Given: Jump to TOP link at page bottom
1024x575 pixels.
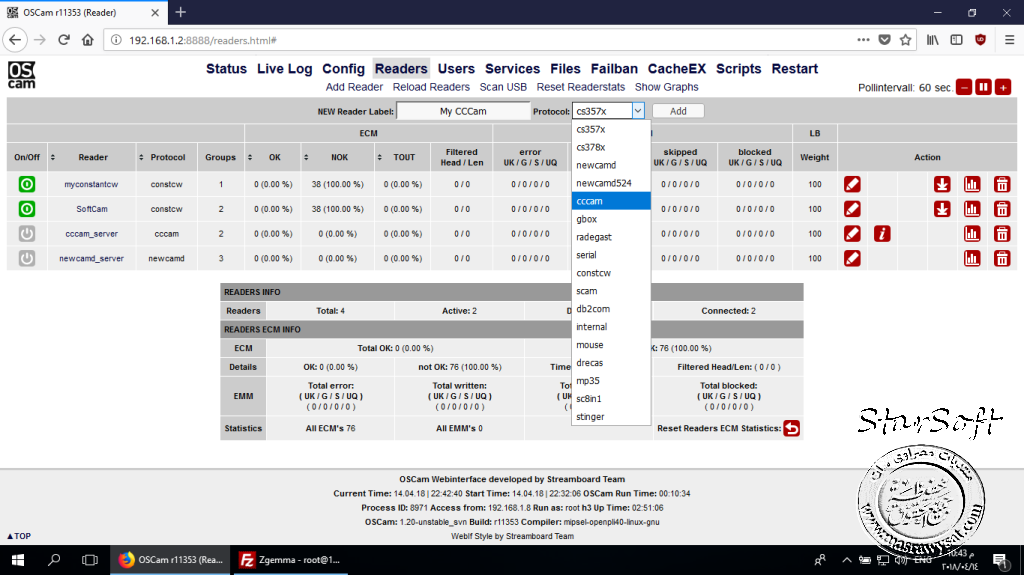Looking at the screenshot, I should pos(19,536).
